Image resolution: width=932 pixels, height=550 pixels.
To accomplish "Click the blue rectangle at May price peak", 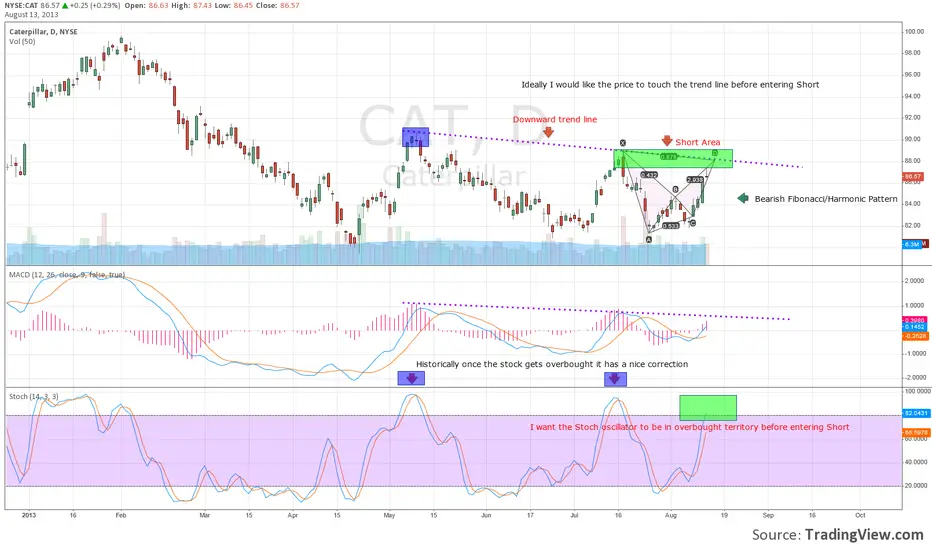I will pos(415,137).
